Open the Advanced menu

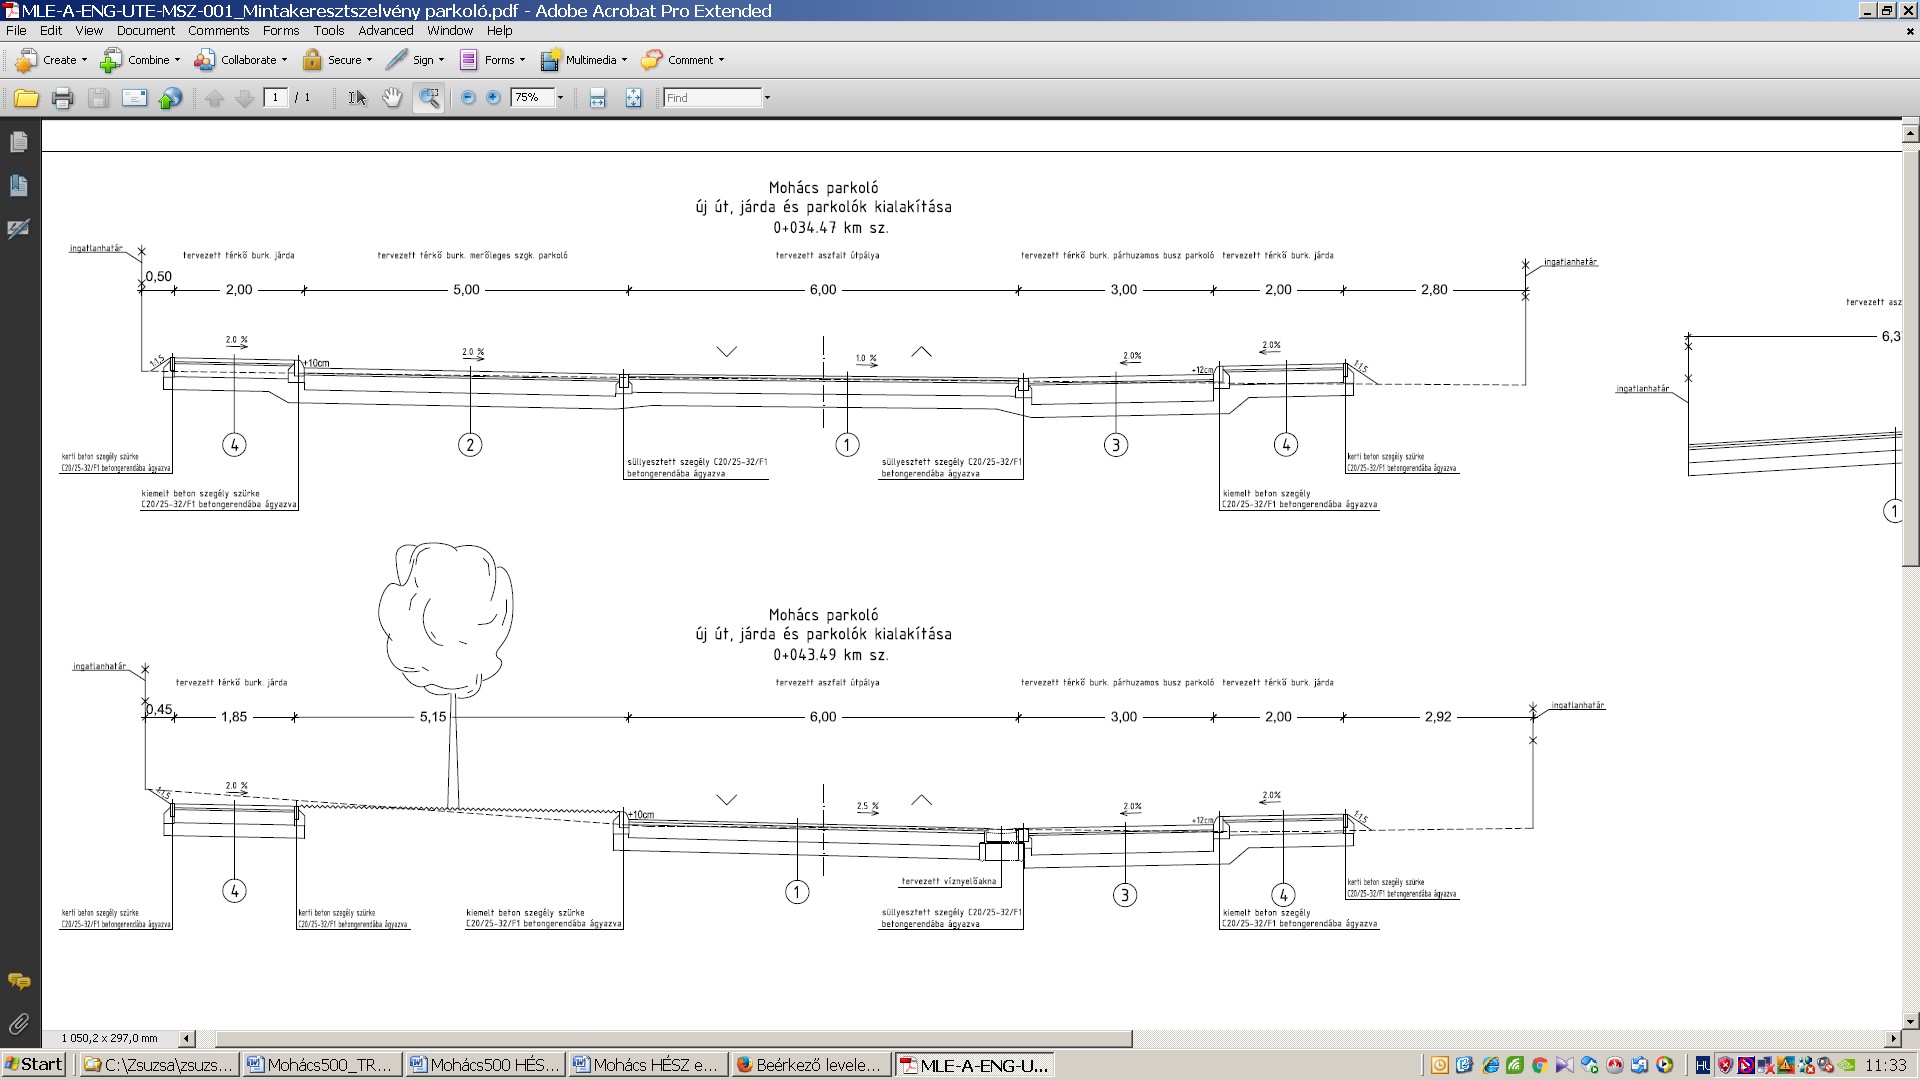[x=385, y=30]
